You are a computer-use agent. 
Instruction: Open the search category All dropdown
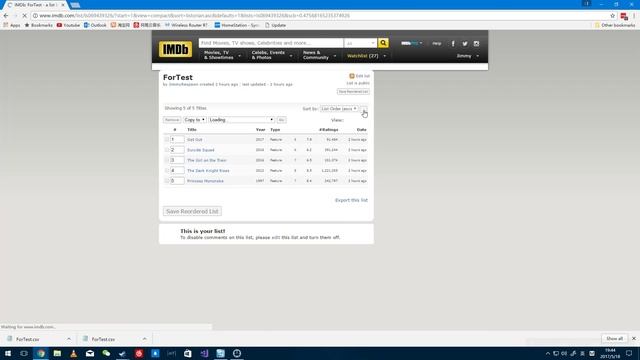tap(360, 43)
